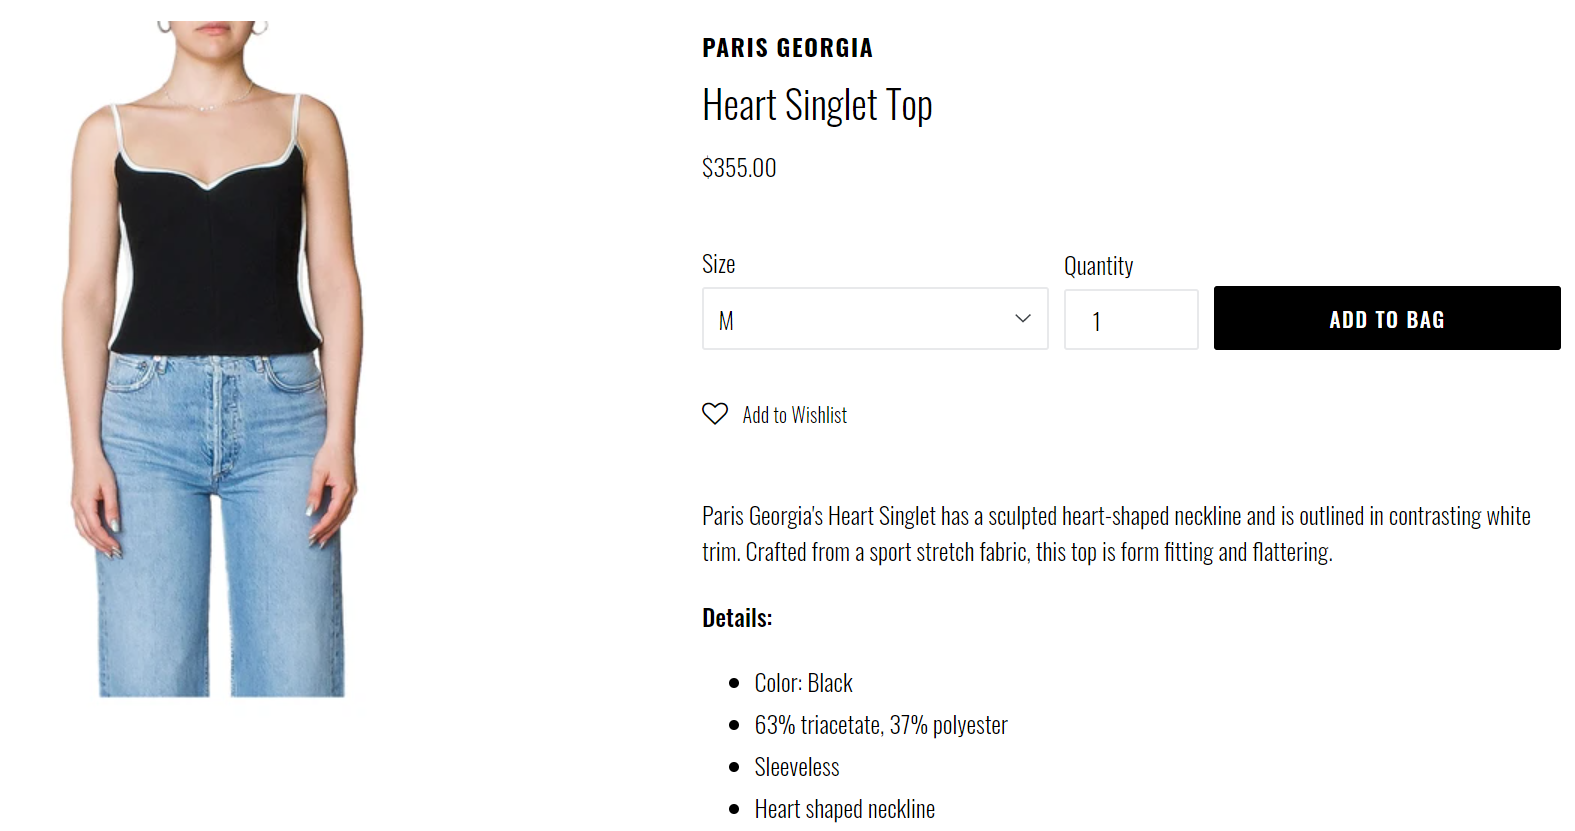This screenshot has width=1575, height=831.
Task: Click the $355.00 price text
Action: tap(739, 168)
